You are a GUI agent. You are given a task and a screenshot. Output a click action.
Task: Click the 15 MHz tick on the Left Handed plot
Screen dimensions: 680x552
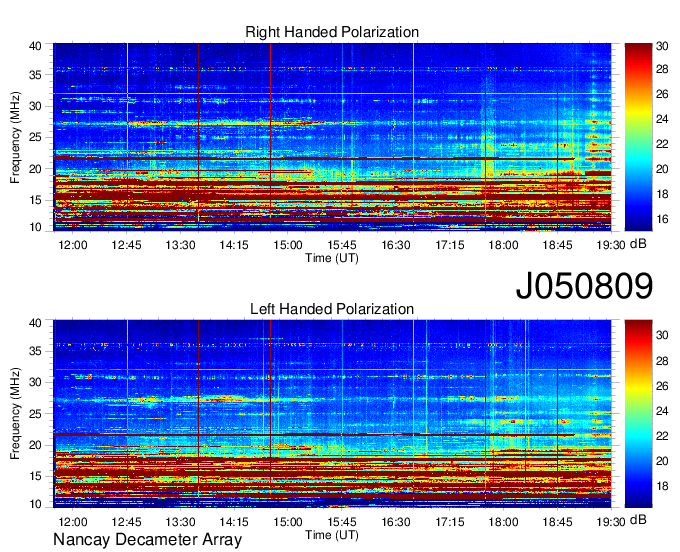pos(35,477)
